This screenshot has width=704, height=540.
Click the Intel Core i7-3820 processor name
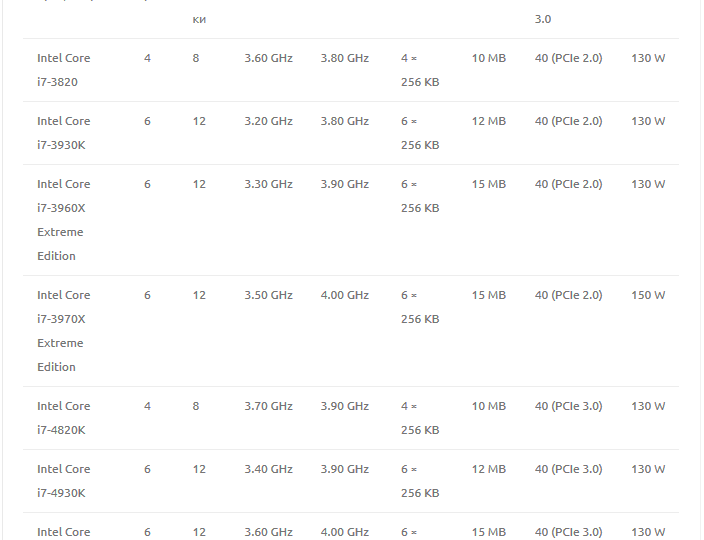(63, 70)
